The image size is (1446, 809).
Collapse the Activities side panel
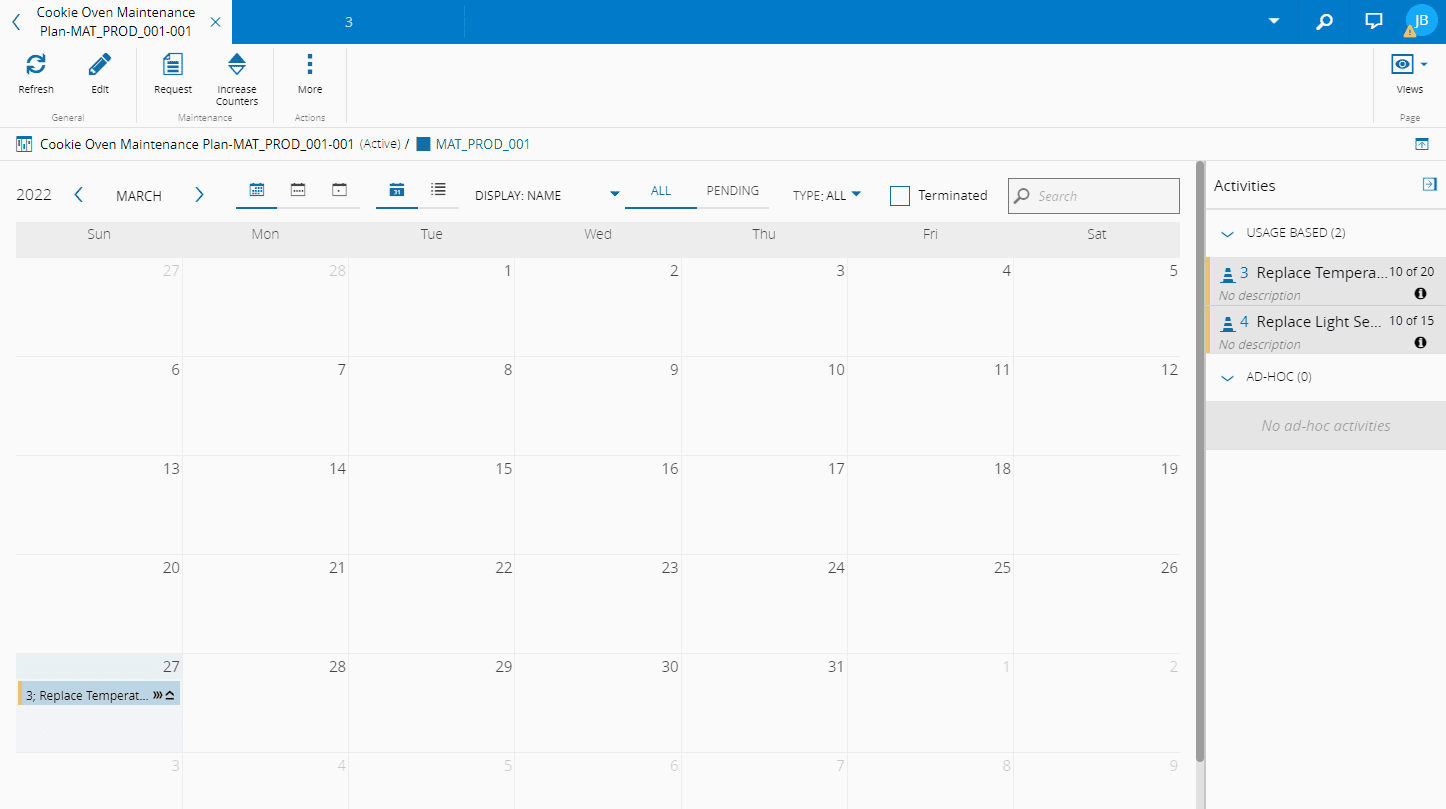pos(1429,184)
